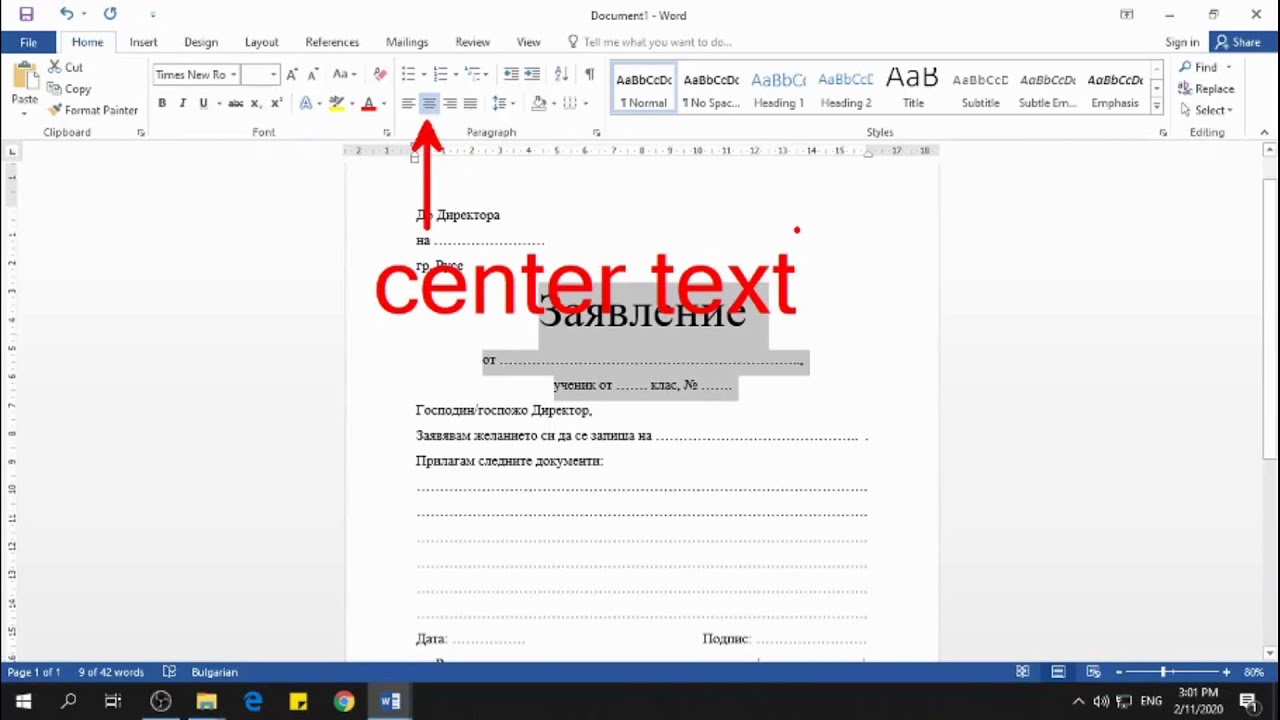1280x720 pixels.
Task: Apply the Subtitle style
Action: (980, 88)
